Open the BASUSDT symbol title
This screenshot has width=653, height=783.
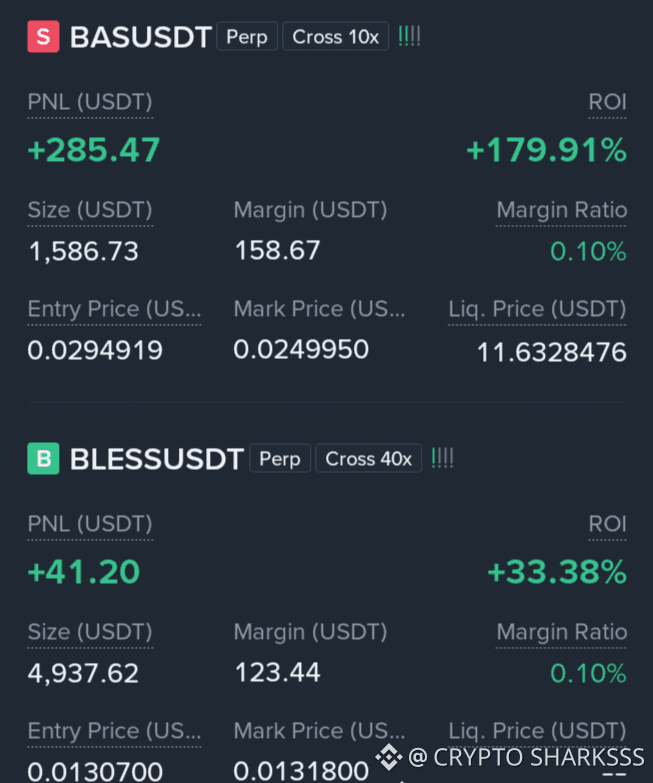(141, 37)
